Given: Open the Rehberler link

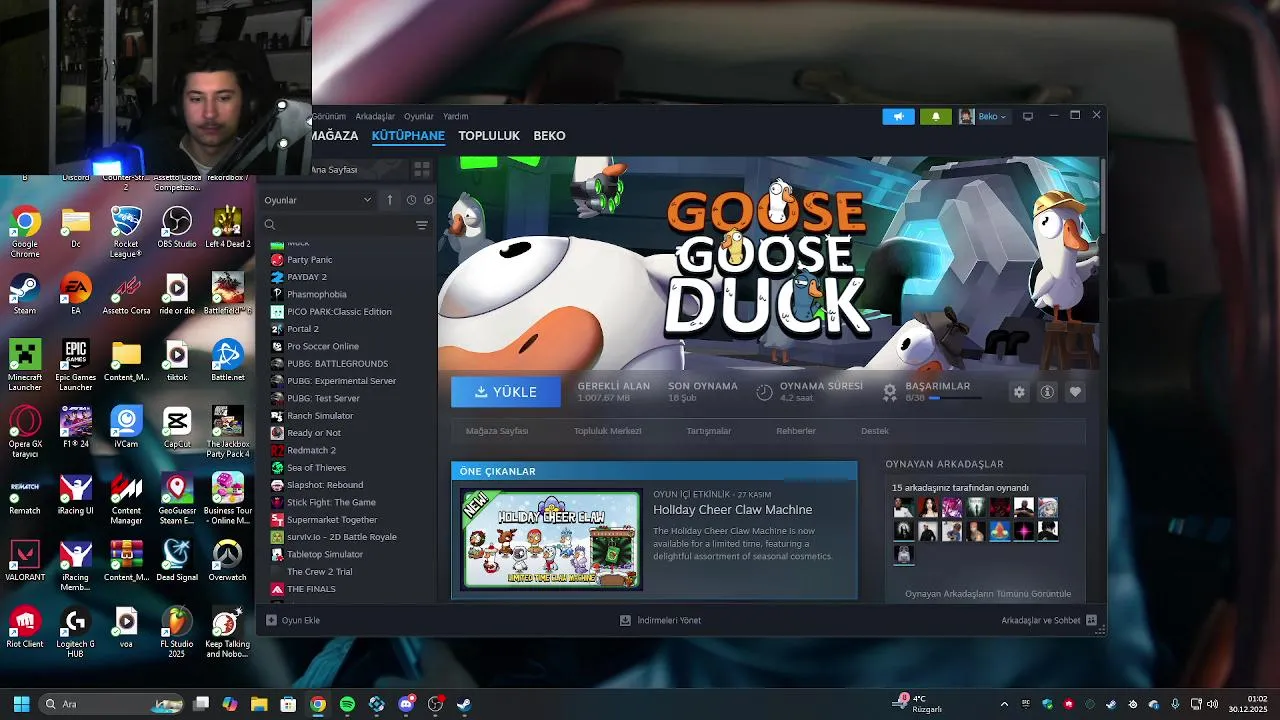Looking at the screenshot, I should pyautogui.click(x=796, y=431).
